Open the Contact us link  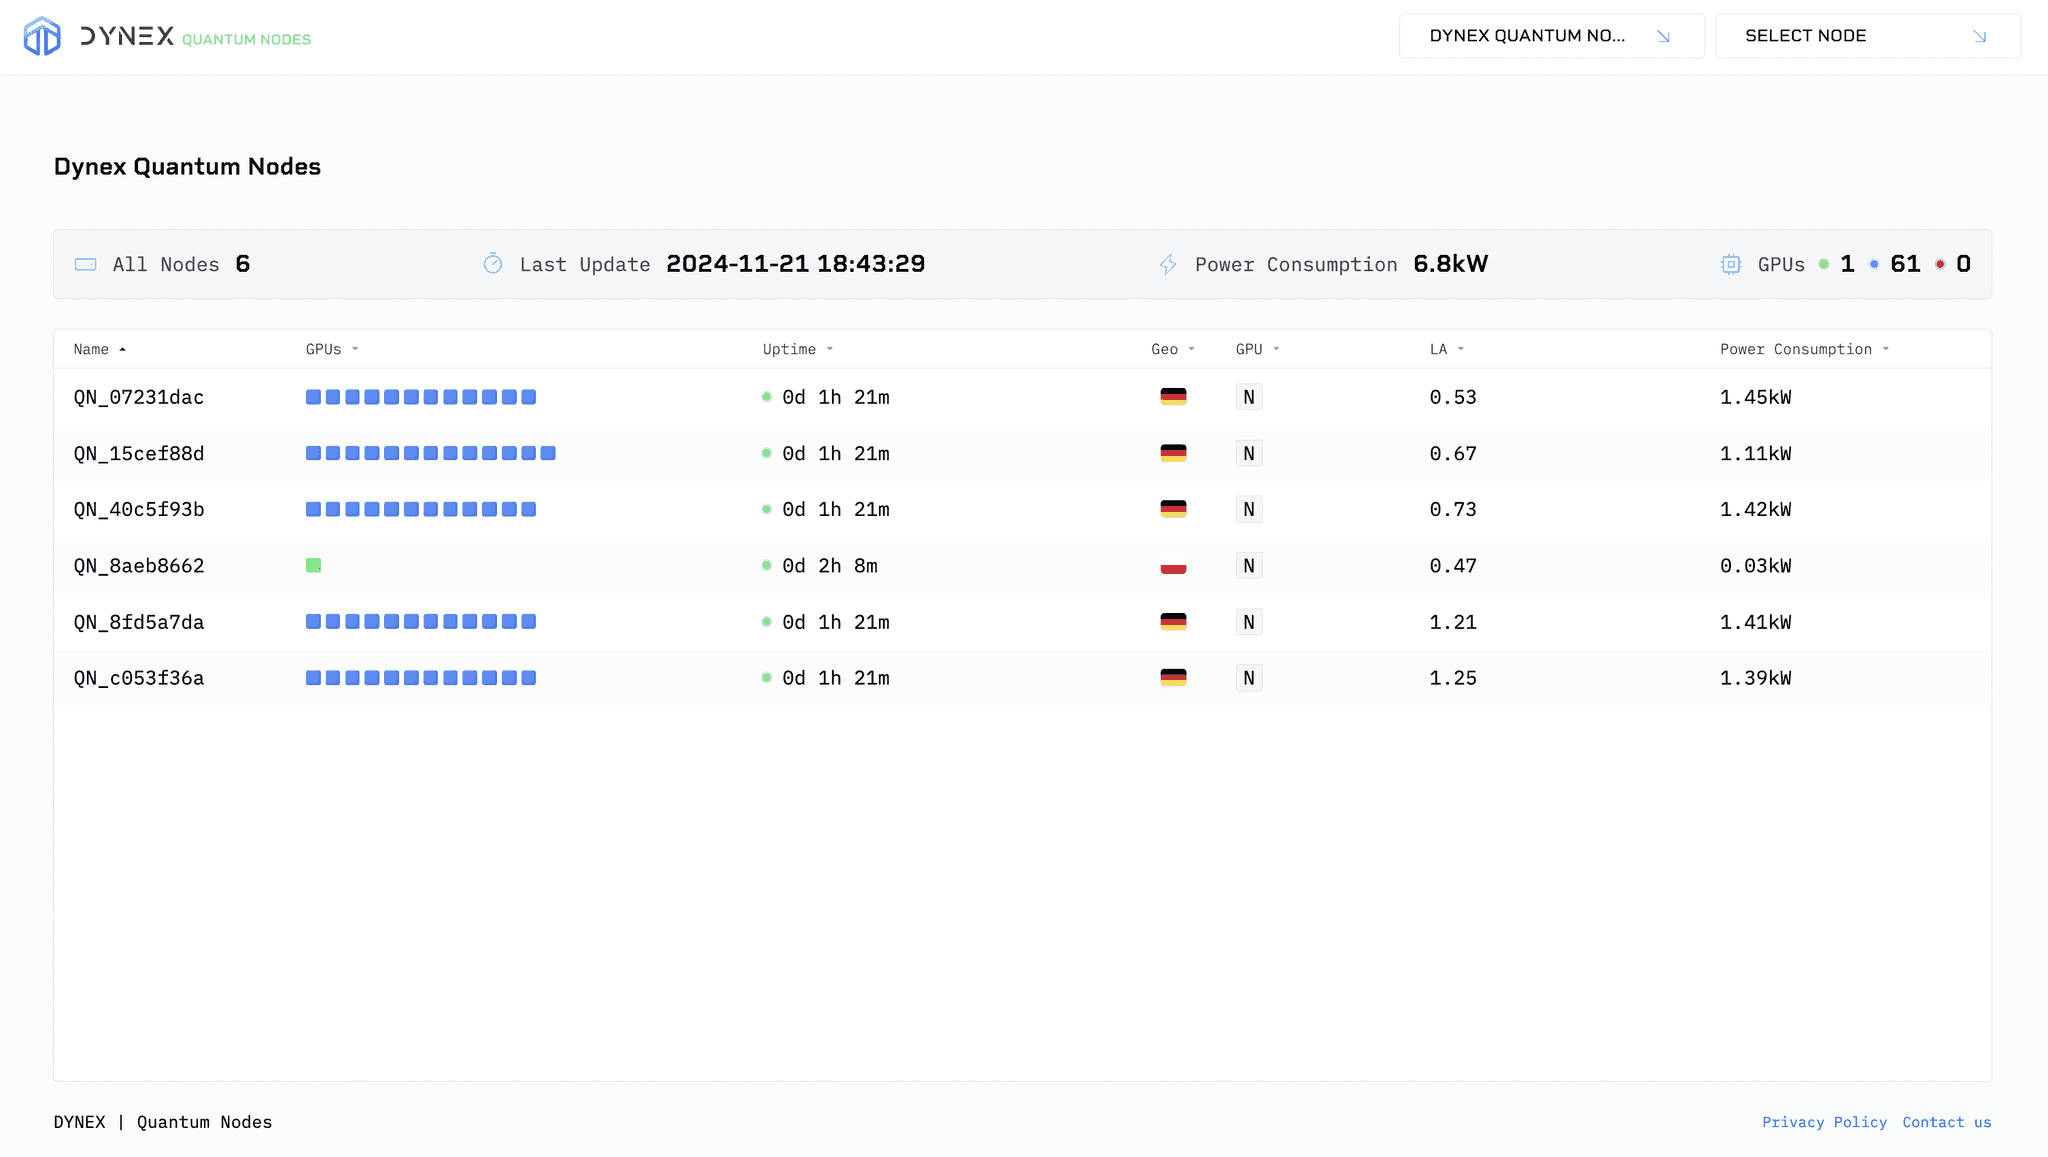coord(1946,1122)
